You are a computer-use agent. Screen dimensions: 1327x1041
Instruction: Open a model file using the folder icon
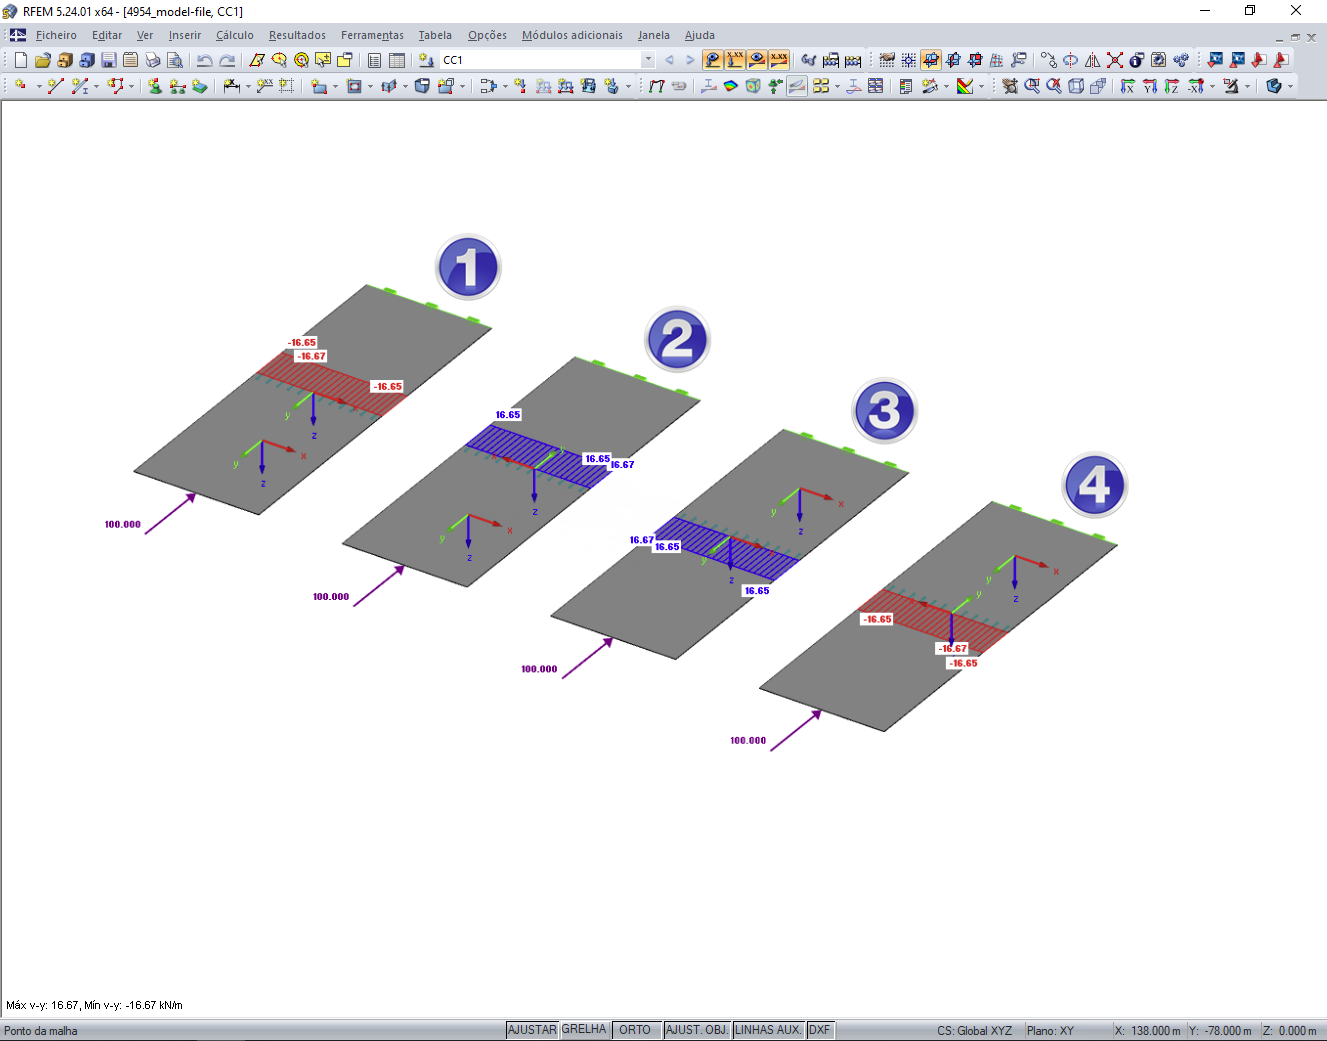[x=43, y=60]
